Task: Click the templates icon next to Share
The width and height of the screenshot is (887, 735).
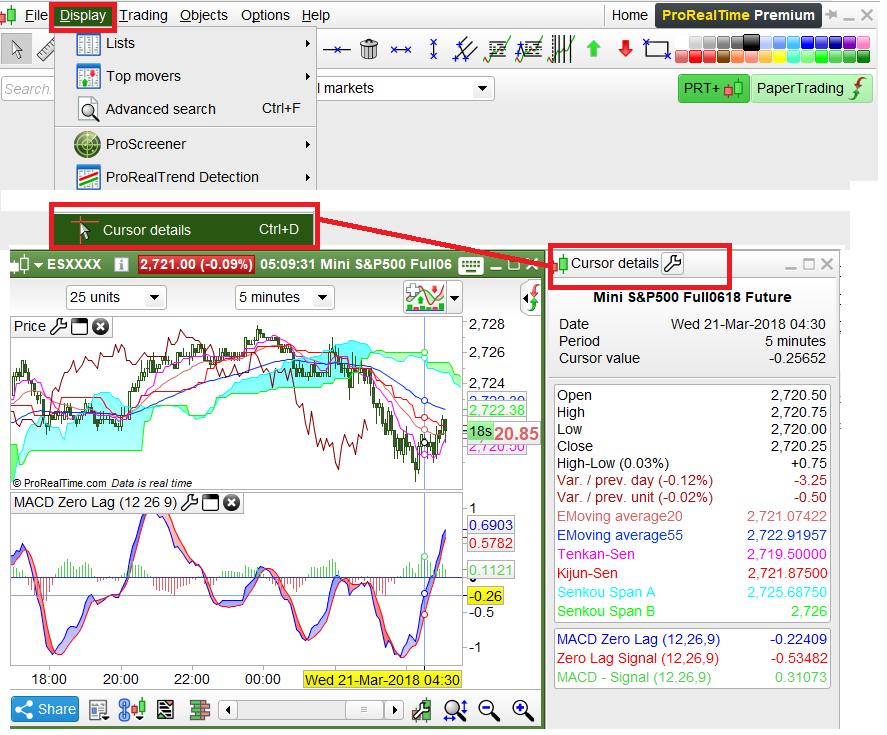Action: pyautogui.click(x=100, y=710)
